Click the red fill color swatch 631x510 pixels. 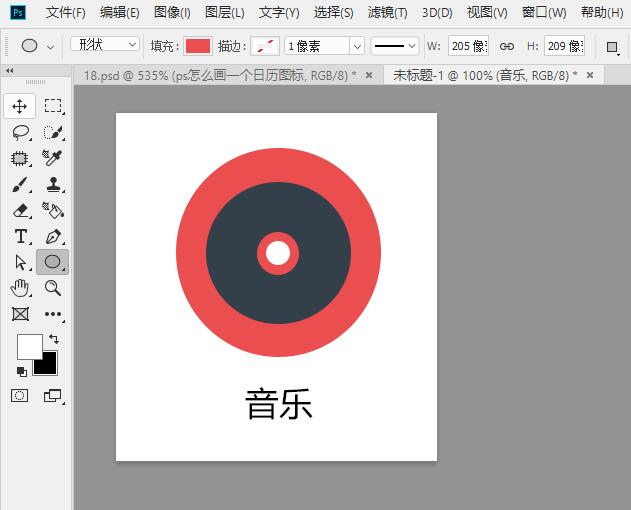198,46
